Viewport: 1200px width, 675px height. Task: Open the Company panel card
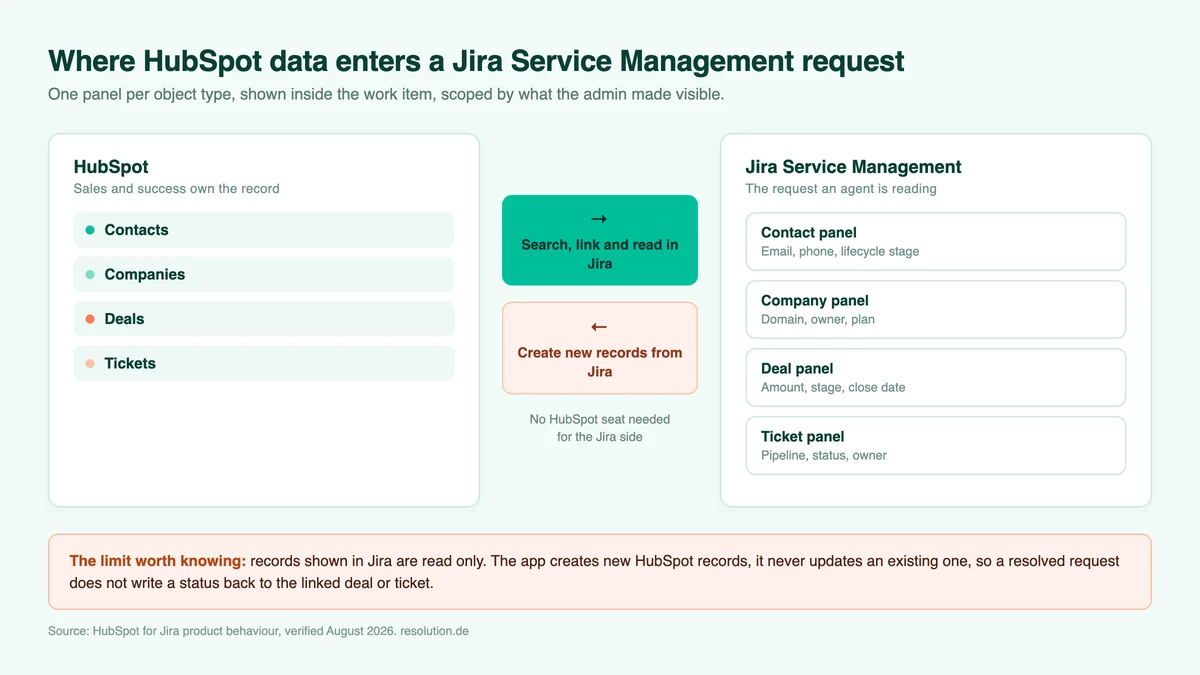(936, 309)
